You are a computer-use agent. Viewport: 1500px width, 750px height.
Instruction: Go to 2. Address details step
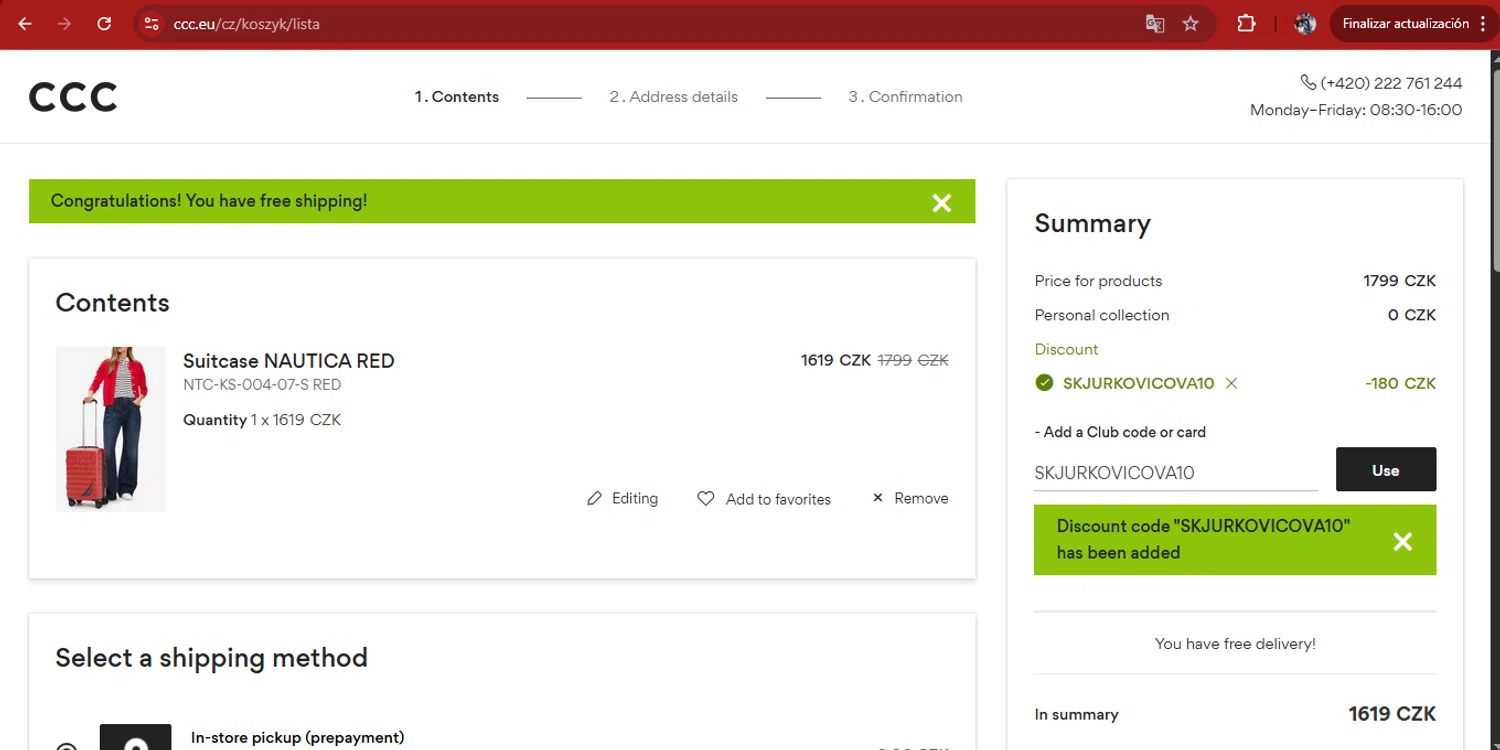674,97
